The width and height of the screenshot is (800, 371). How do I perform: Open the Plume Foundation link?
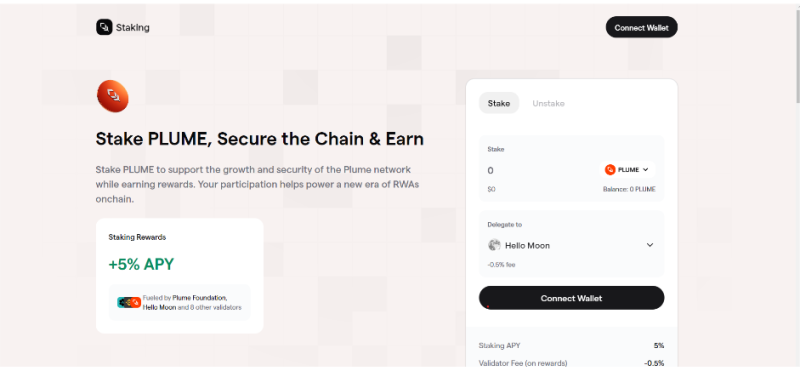pos(199,298)
